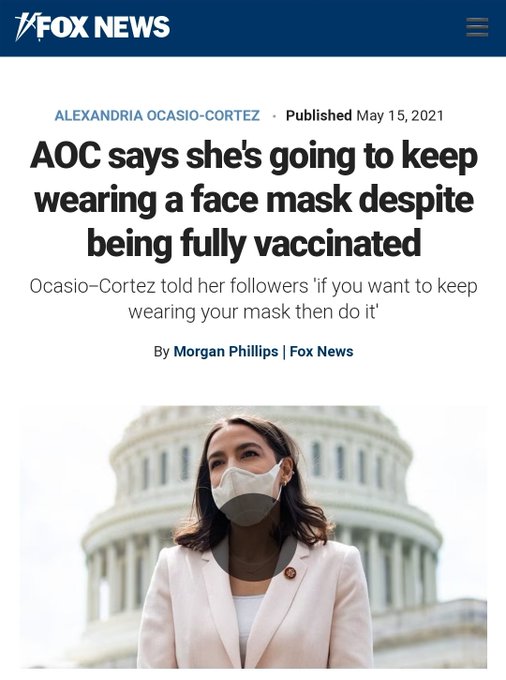
Task: Click the face mask in the photo
Action: coord(247,492)
